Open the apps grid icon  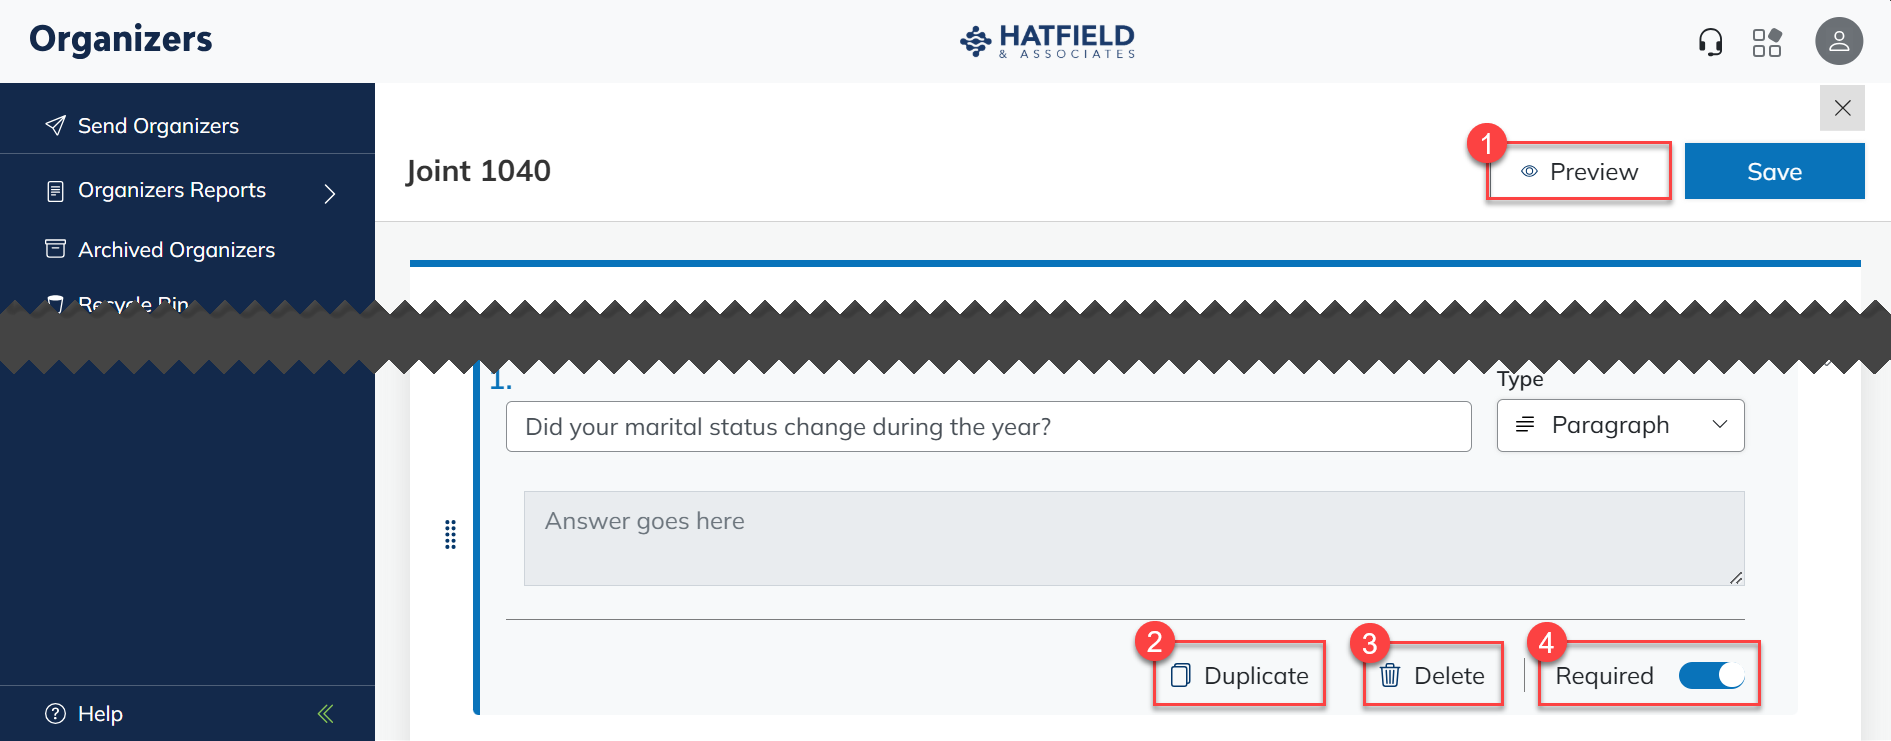(1767, 42)
